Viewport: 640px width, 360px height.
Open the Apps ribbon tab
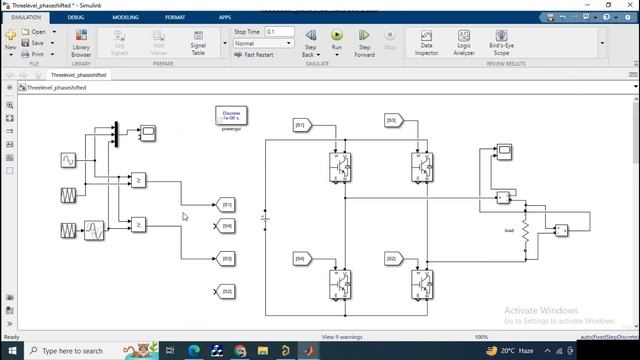coord(225,18)
